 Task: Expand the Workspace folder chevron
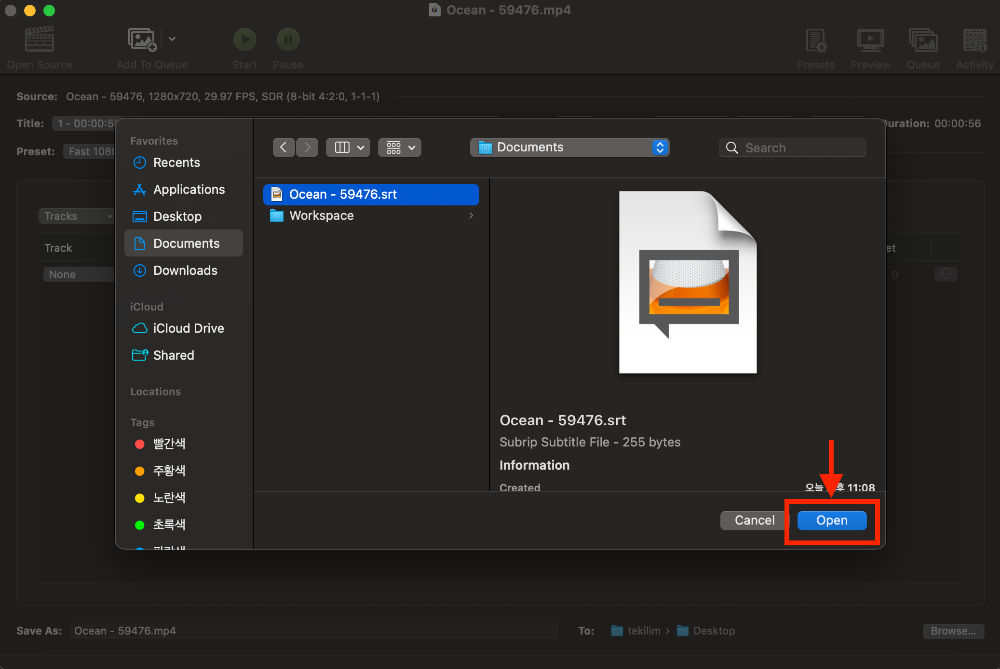471,216
